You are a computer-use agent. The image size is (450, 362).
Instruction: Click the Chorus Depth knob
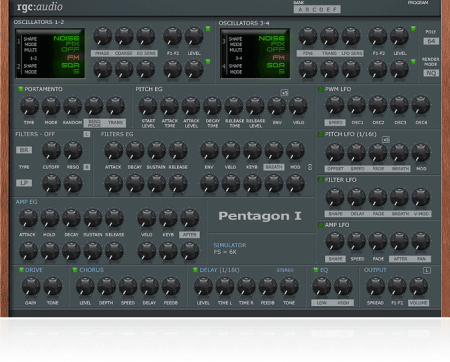[x=106, y=286]
